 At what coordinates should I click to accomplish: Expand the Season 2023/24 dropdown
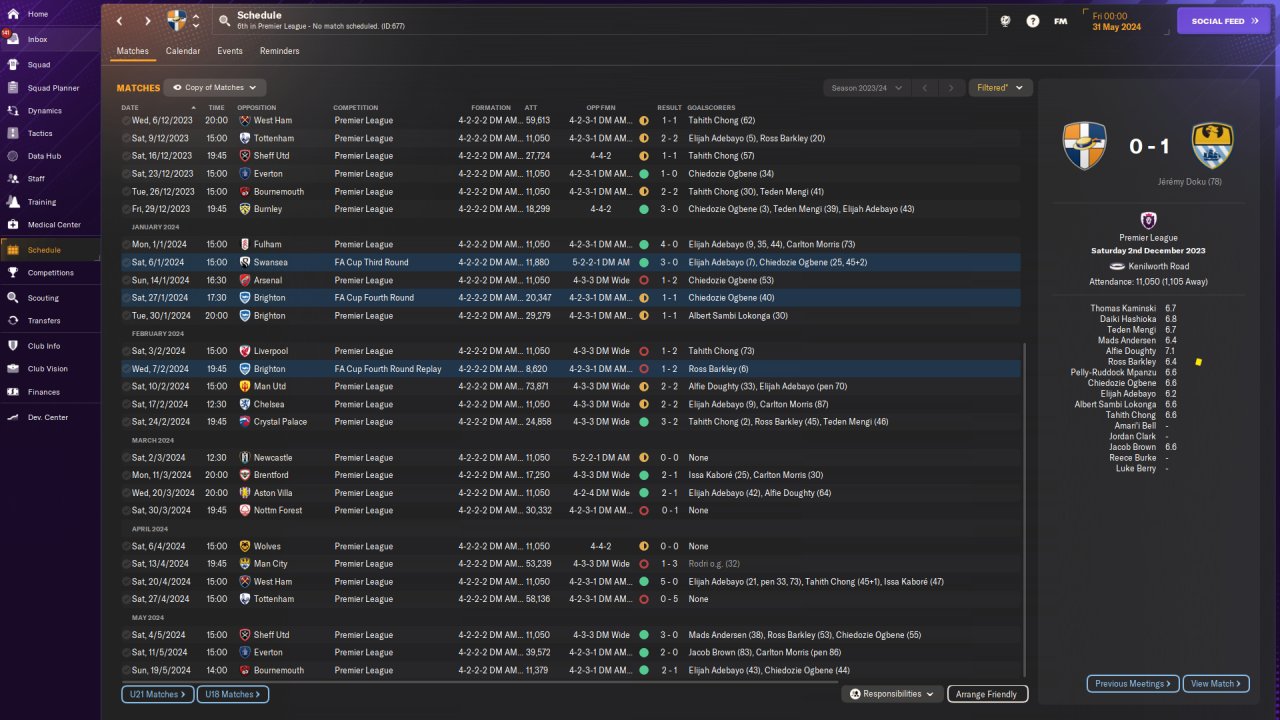coord(866,88)
